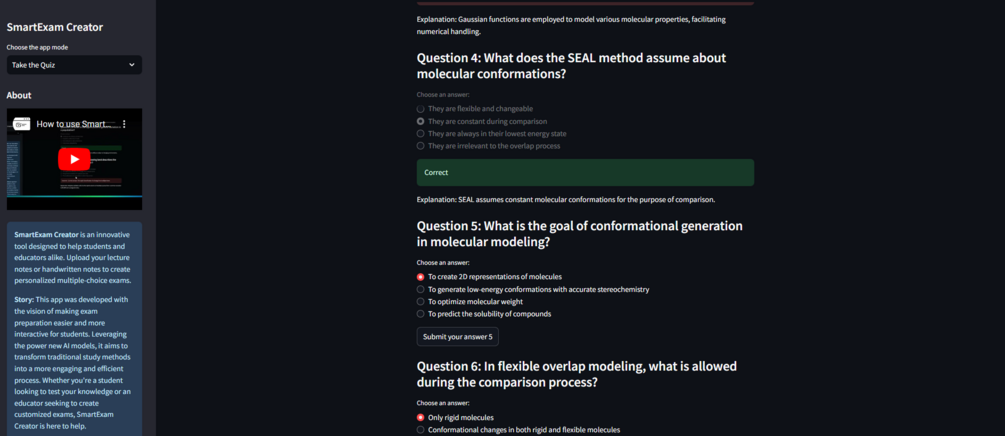Click "They are flexible and changeable" option
Viewport: 1005px width, 436px height.
tap(421, 109)
